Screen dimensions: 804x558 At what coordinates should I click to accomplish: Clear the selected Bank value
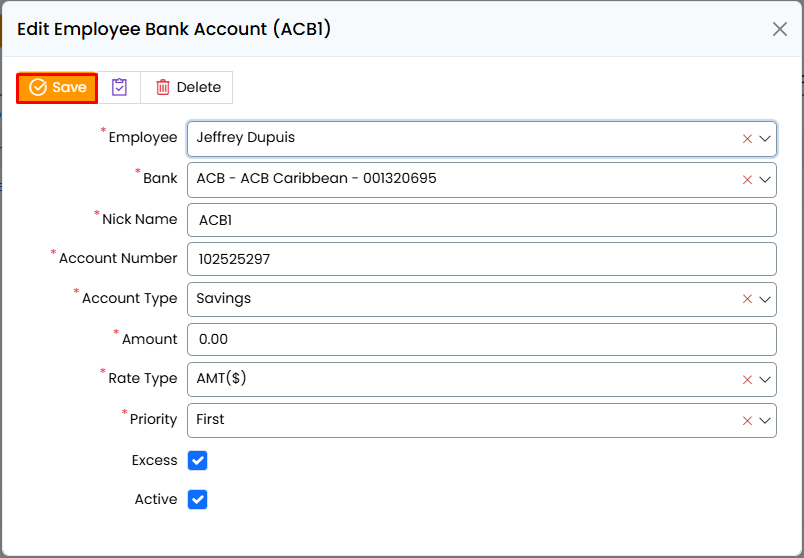(x=747, y=180)
